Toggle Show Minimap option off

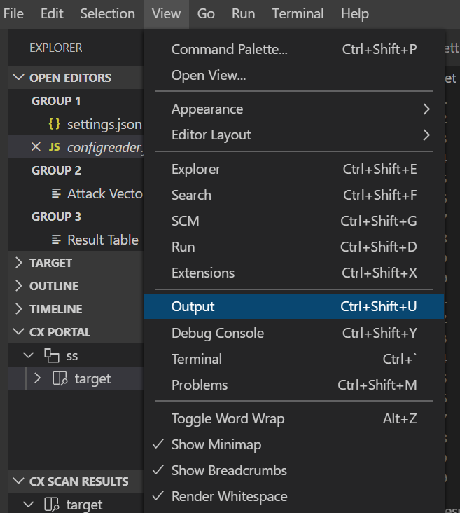tap(217, 444)
